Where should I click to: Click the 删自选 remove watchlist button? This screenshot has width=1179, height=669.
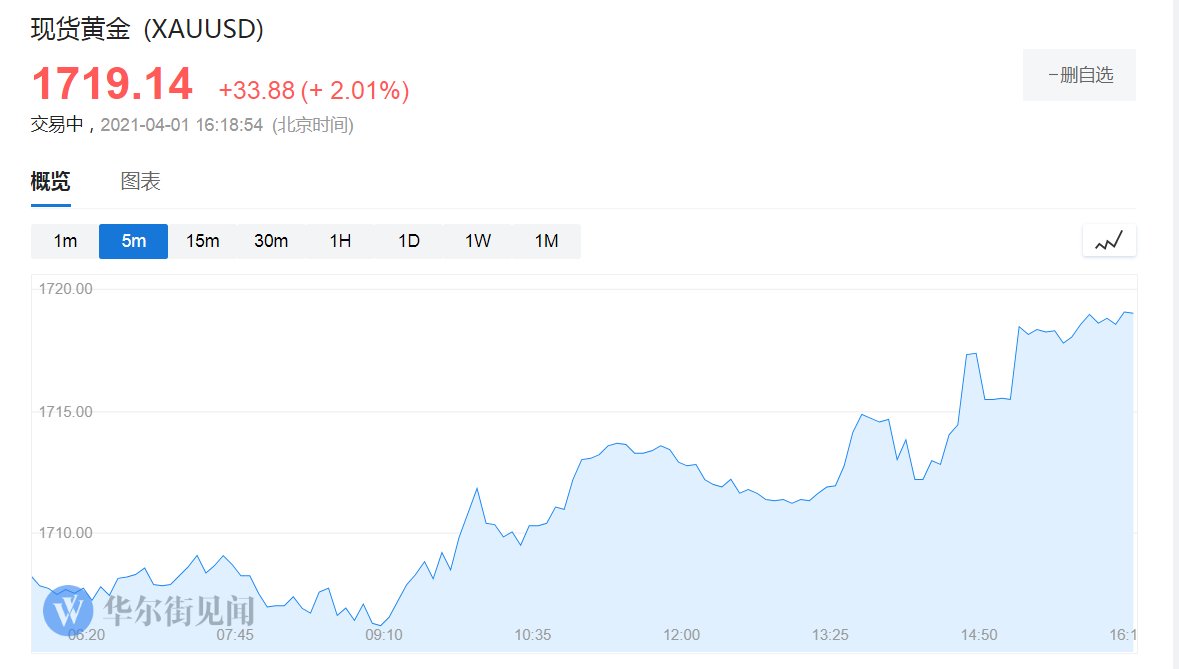tap(1079, 75)
